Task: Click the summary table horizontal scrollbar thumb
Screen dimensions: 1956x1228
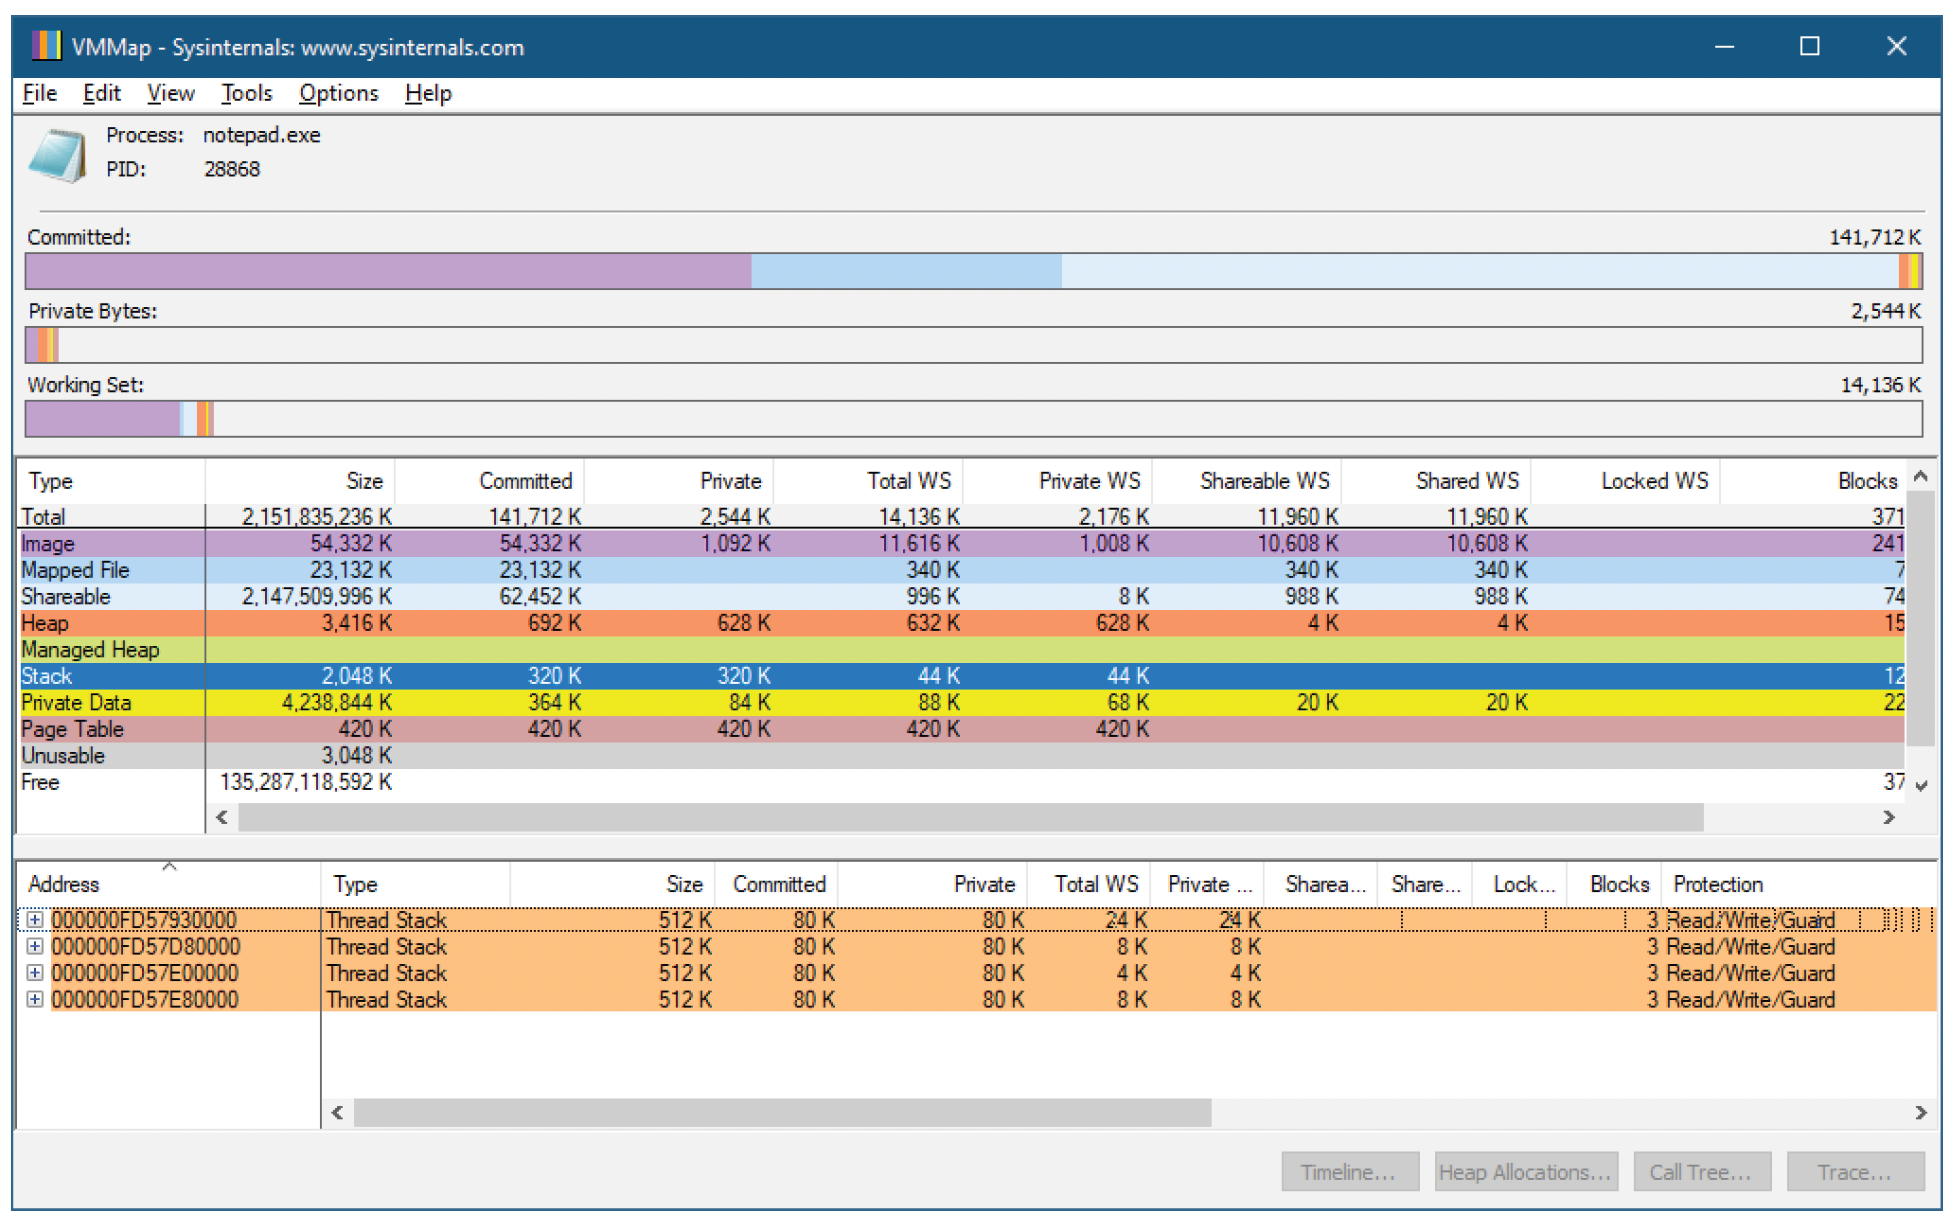Action: pos(970,817)
